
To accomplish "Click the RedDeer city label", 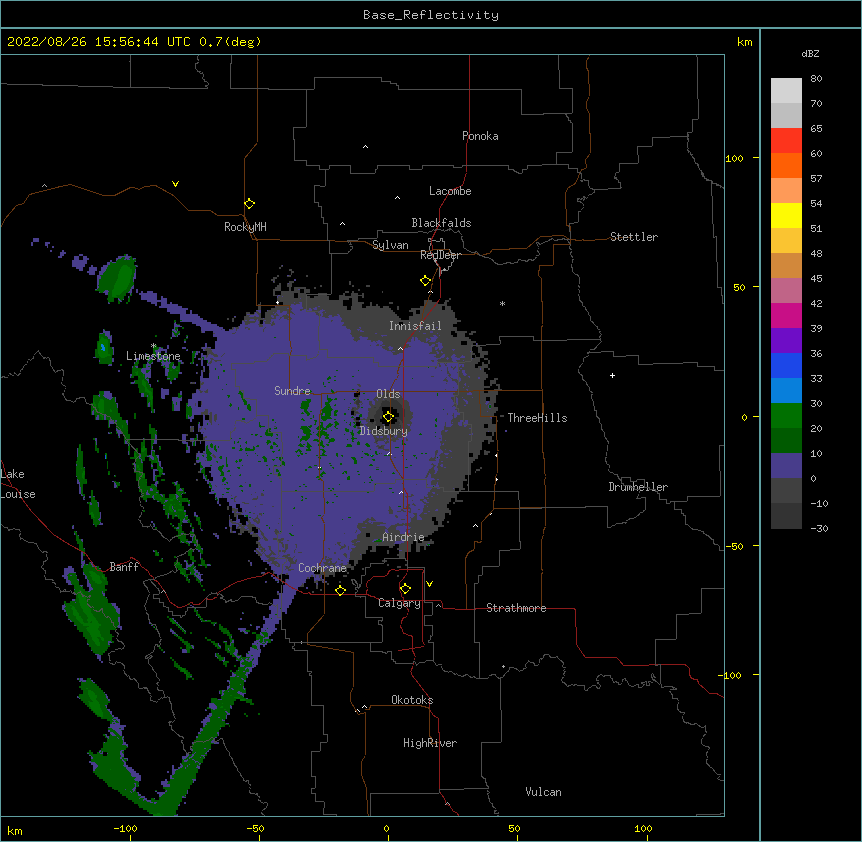I will (x=440, y=255).
